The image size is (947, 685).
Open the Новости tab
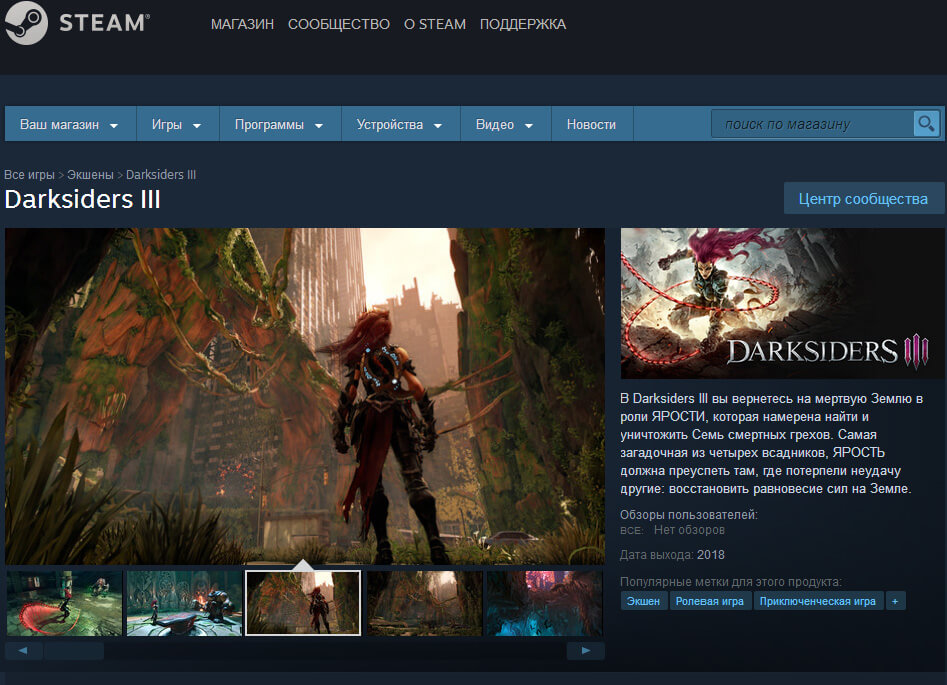coord(592,124)
